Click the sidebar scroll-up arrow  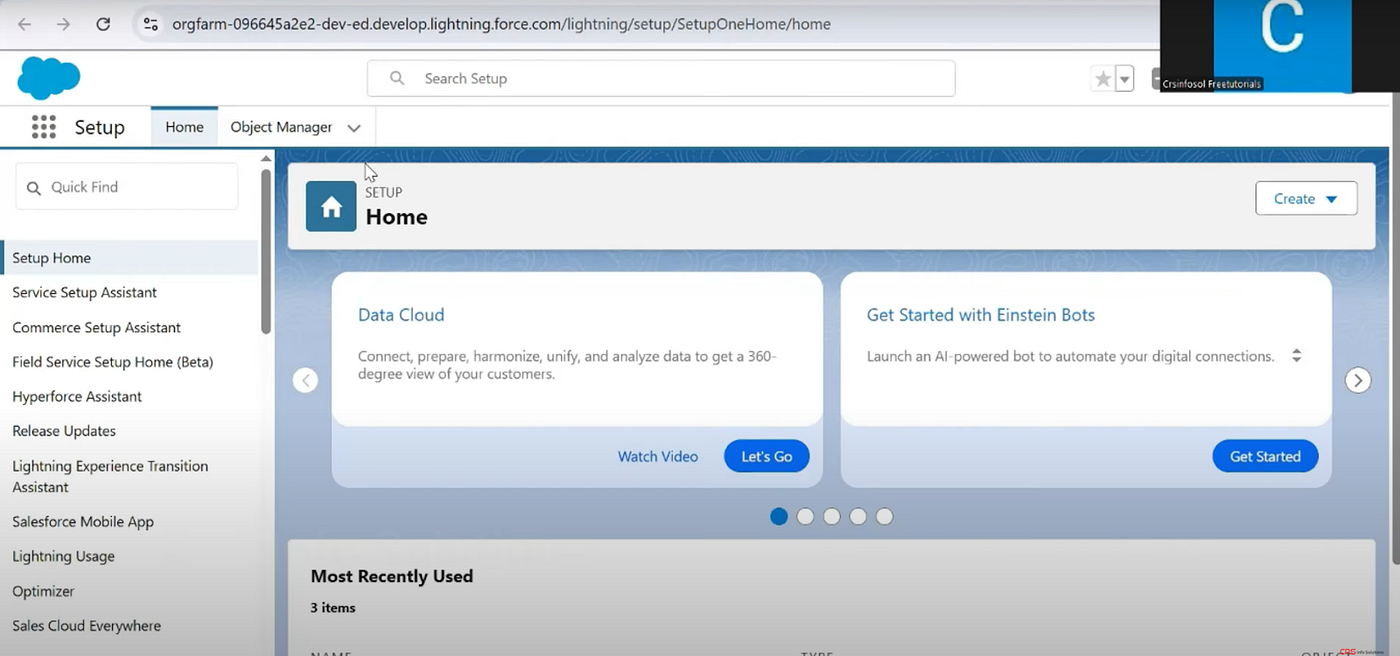pos(266,158)
